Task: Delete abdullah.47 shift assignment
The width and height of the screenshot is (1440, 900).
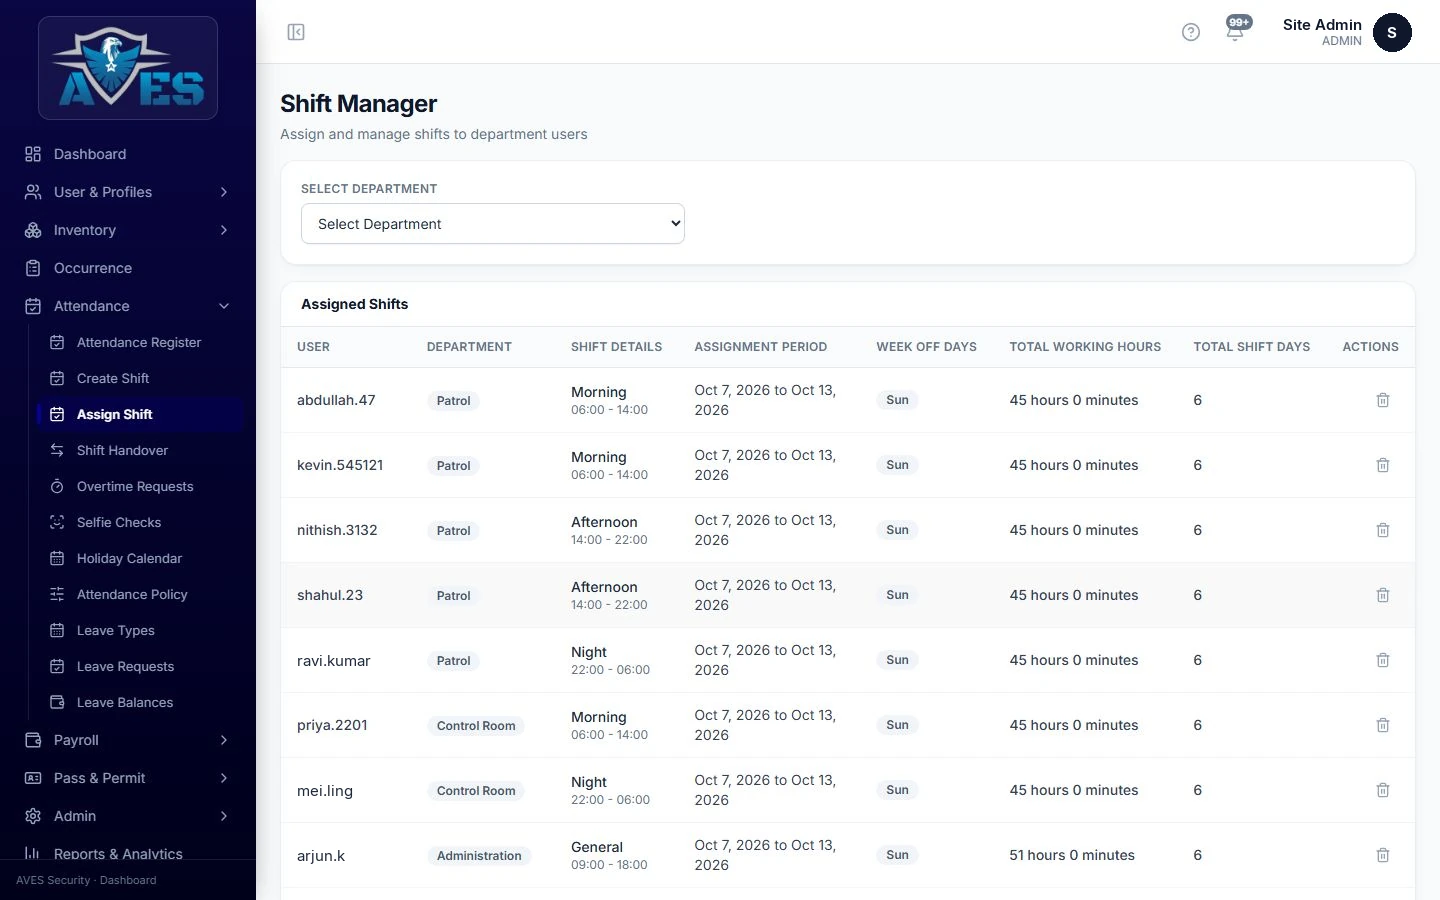Action: (1383, 400)
